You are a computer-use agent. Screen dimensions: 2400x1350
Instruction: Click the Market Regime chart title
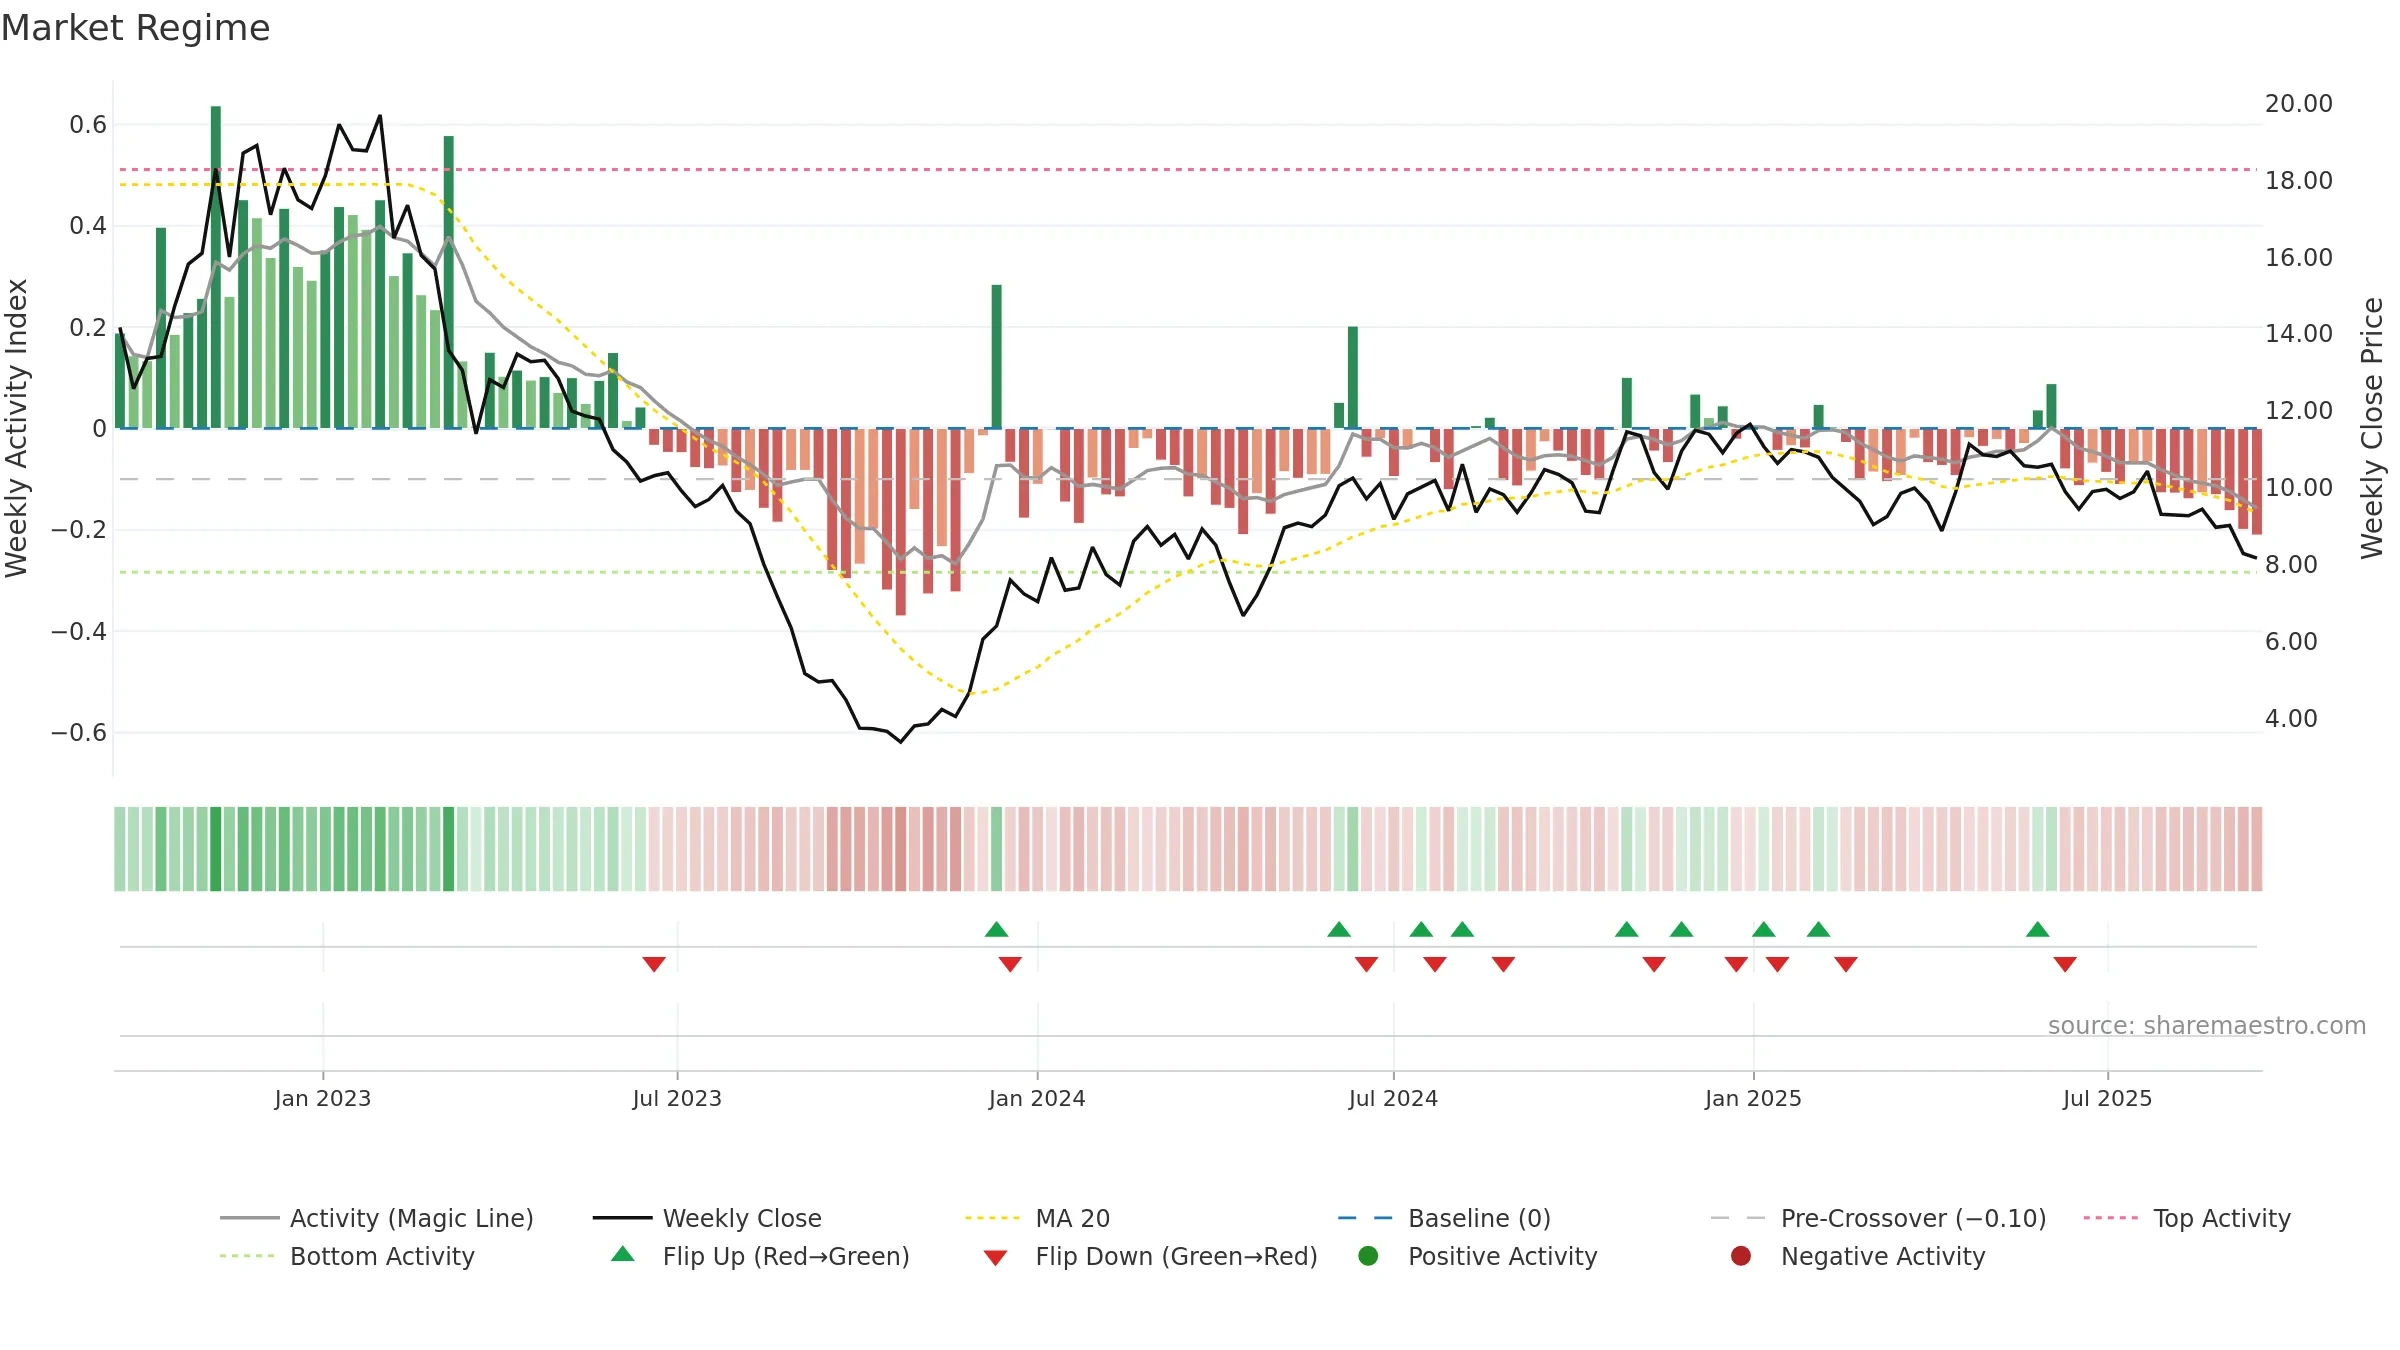(x=135, y=28)
